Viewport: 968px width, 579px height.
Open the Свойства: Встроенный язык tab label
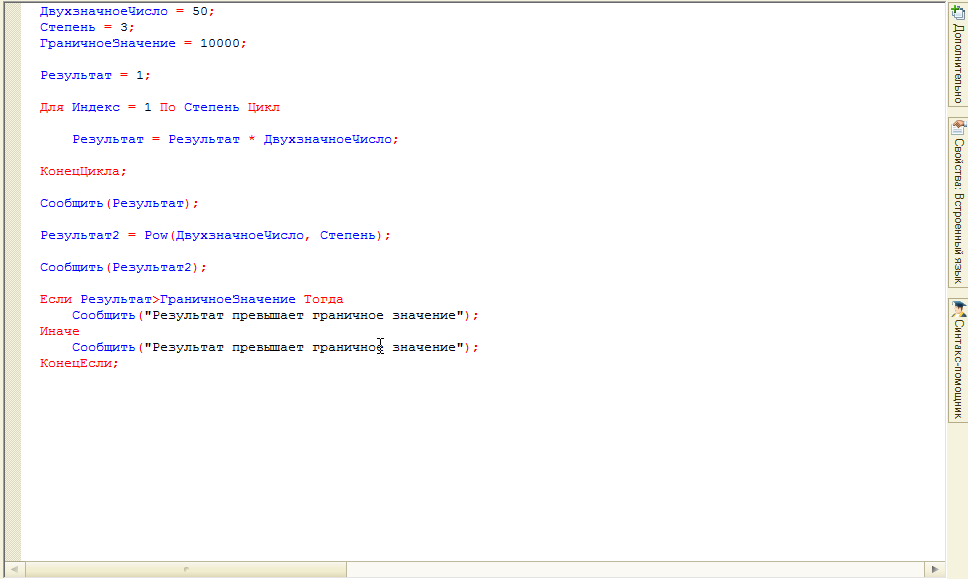pyautogui.click(x=958, y=210)
